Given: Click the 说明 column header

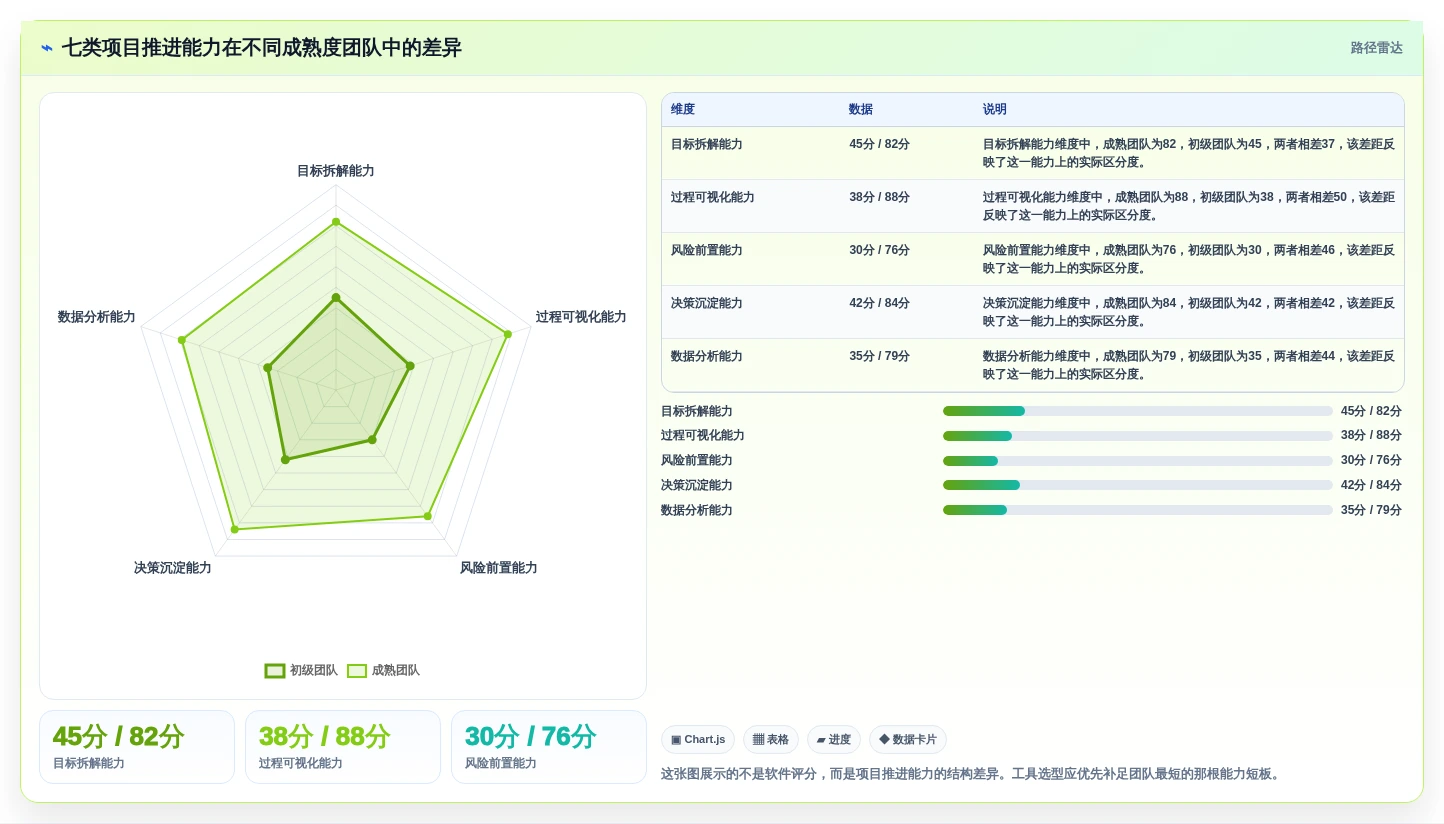Looking at the screenshot, I should (x=995, y=110).
